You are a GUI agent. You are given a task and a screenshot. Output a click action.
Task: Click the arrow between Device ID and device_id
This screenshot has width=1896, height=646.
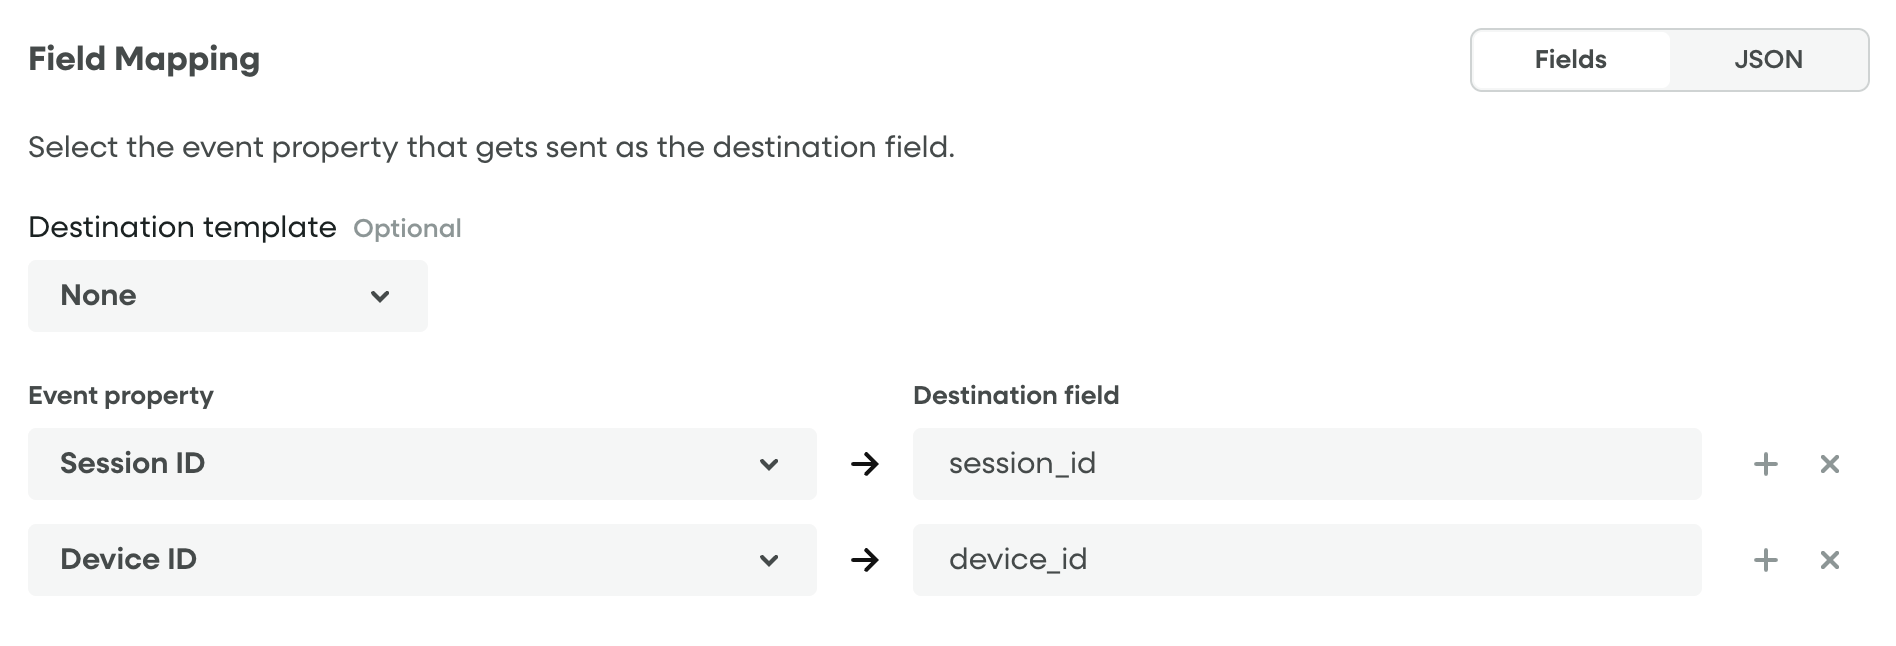tap(865, 560)
